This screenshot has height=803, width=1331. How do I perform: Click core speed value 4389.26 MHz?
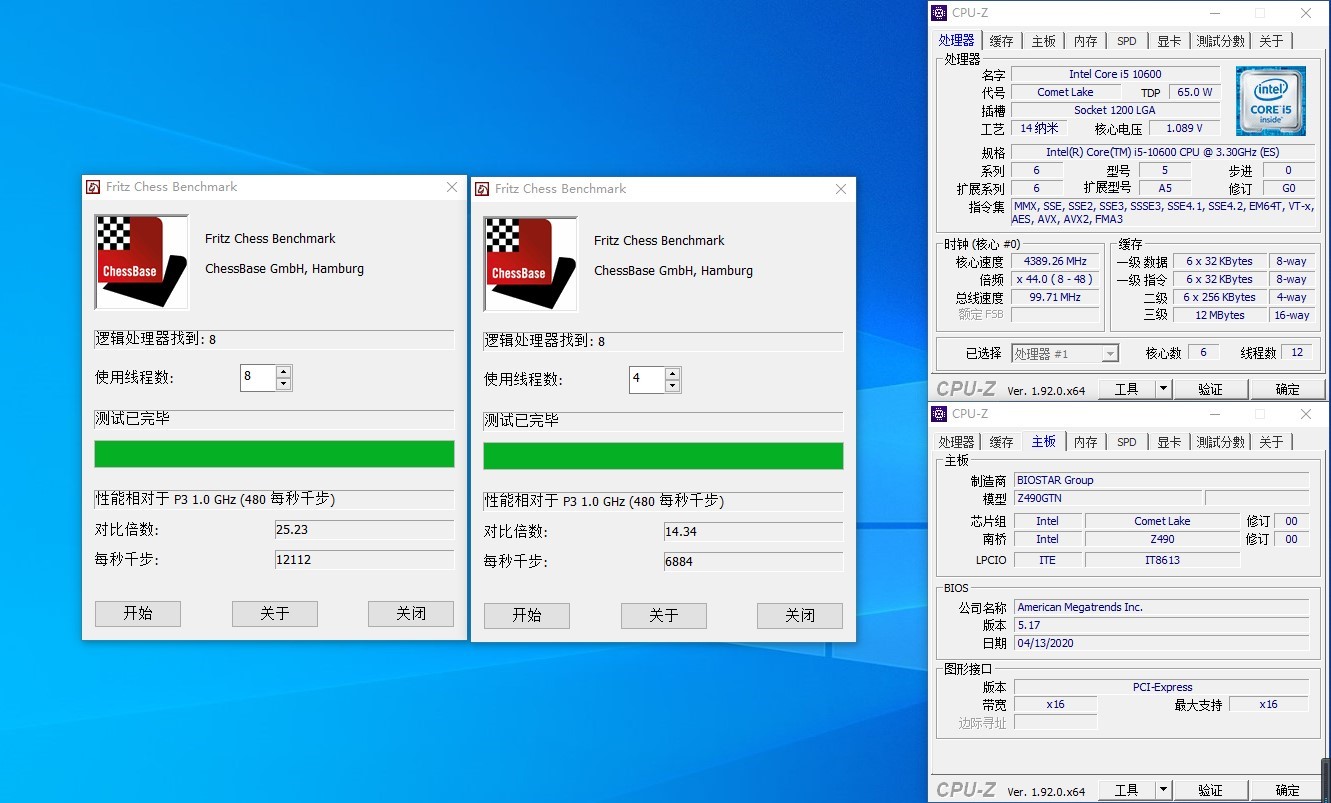coord(1055,261)
